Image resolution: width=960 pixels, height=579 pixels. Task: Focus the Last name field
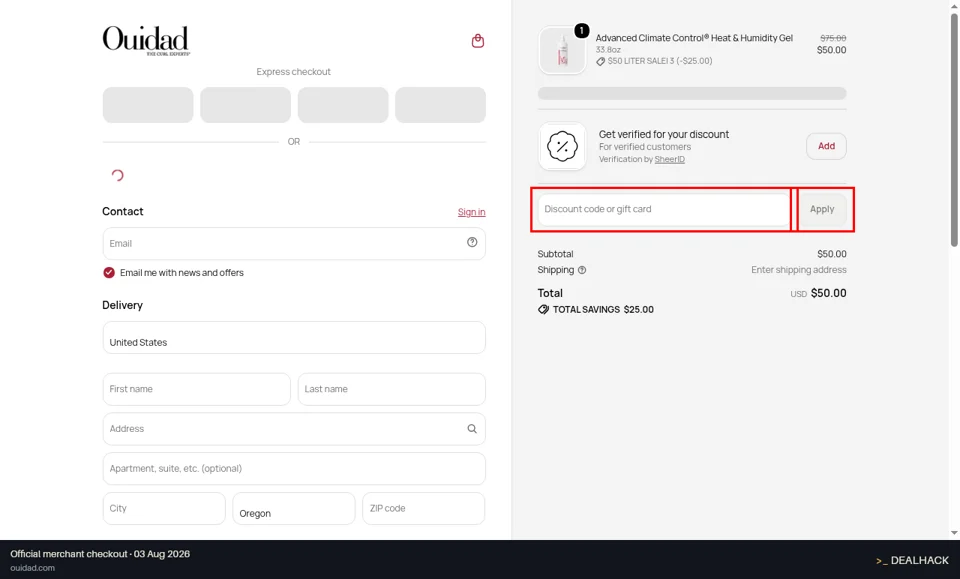pyautogui.click(x=392, y=389)
